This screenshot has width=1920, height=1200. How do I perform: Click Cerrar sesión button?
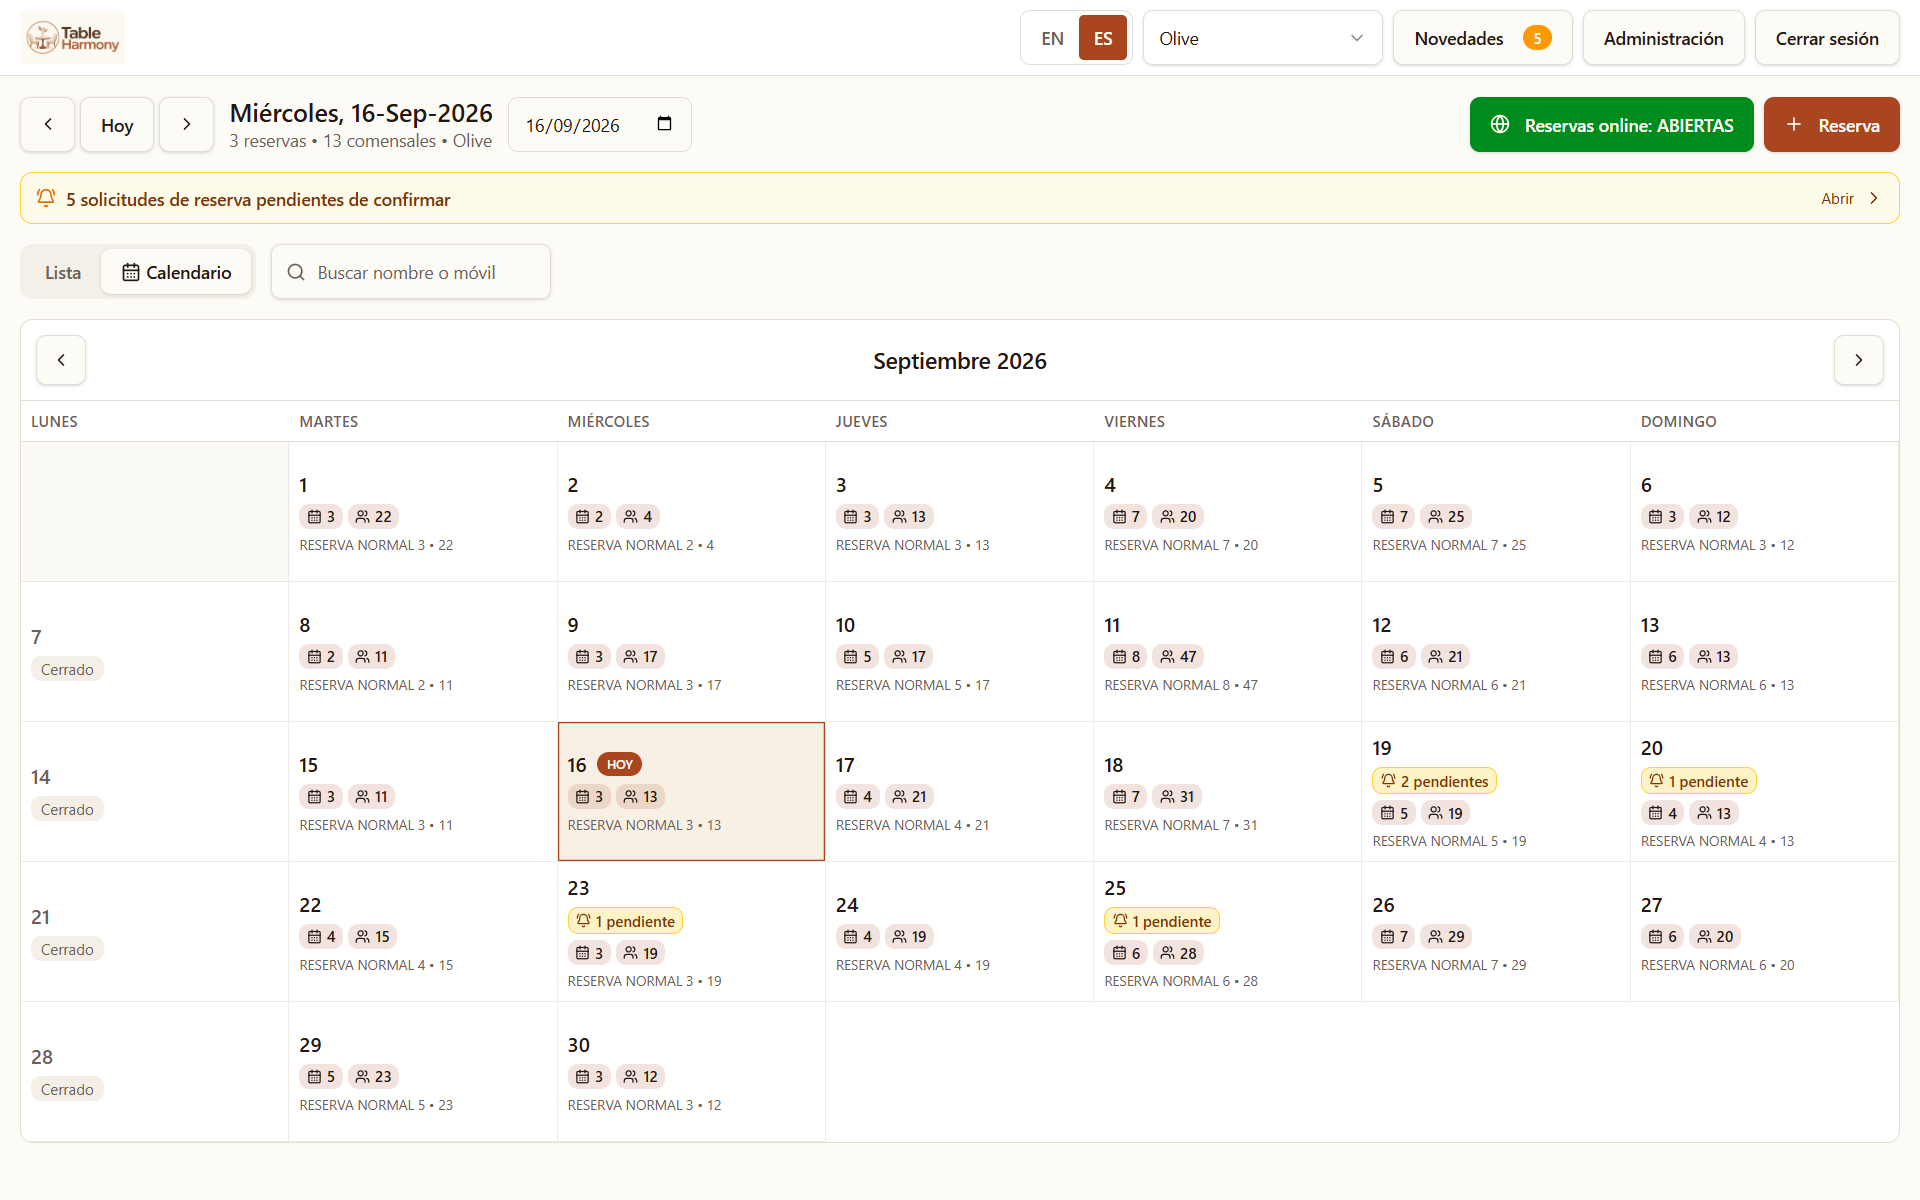coord(1826,38)
